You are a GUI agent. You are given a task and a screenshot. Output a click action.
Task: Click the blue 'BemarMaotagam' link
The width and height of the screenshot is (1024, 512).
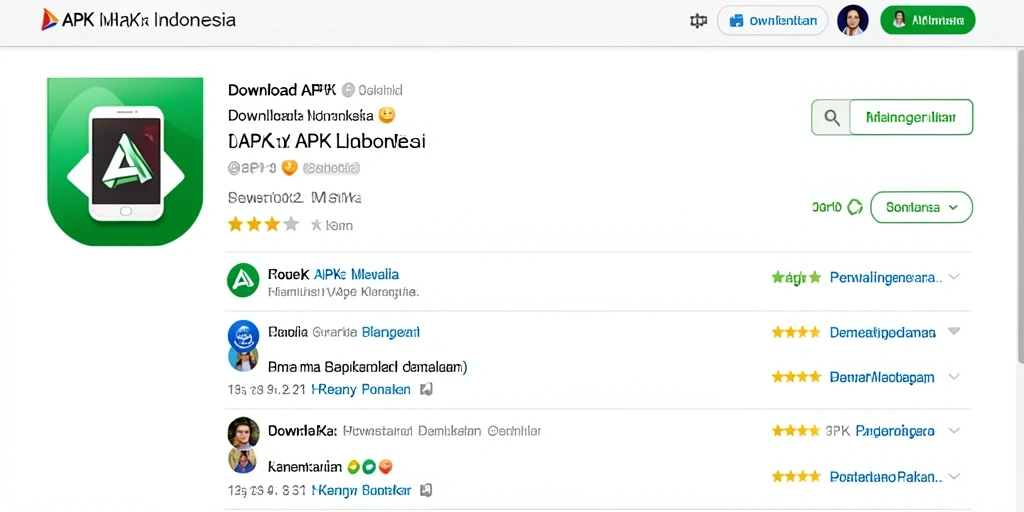click(882, 377)
